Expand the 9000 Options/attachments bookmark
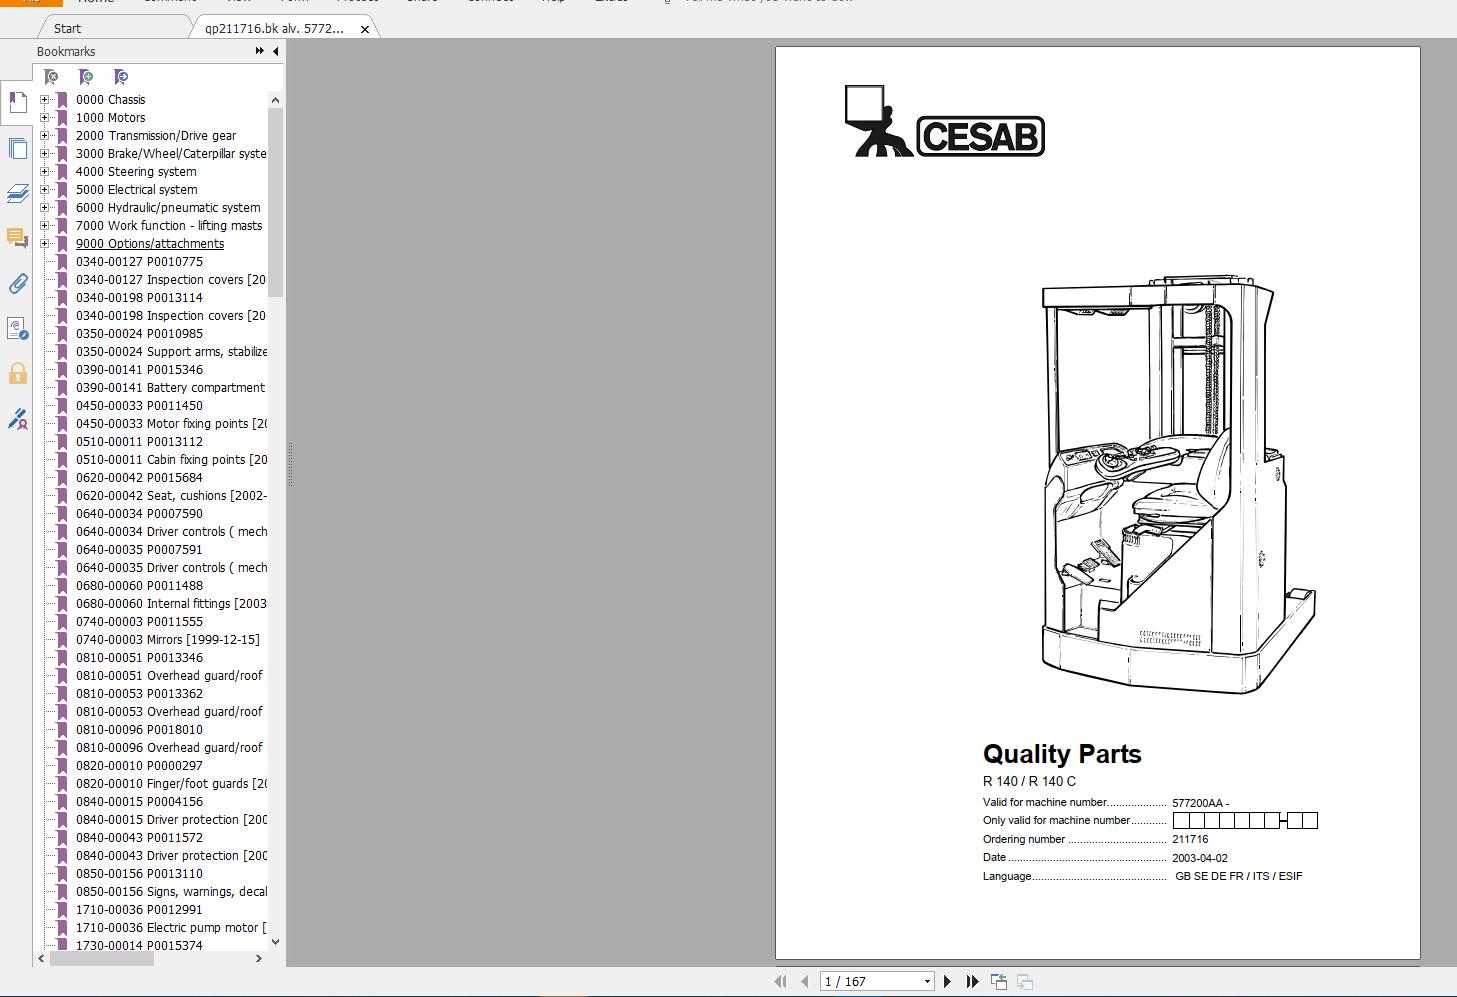 pyautogui.click(x=44, y=244)
